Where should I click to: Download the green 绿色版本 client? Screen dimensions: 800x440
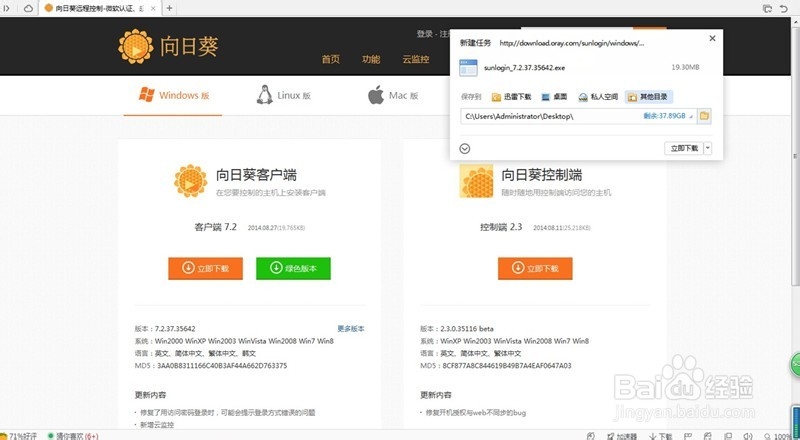point(293,268)
